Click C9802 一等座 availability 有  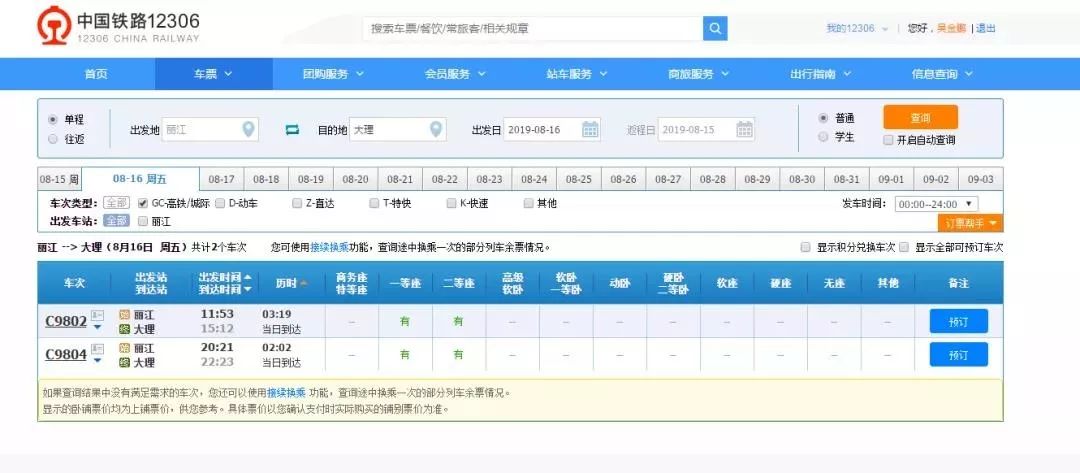pos(405,321)
